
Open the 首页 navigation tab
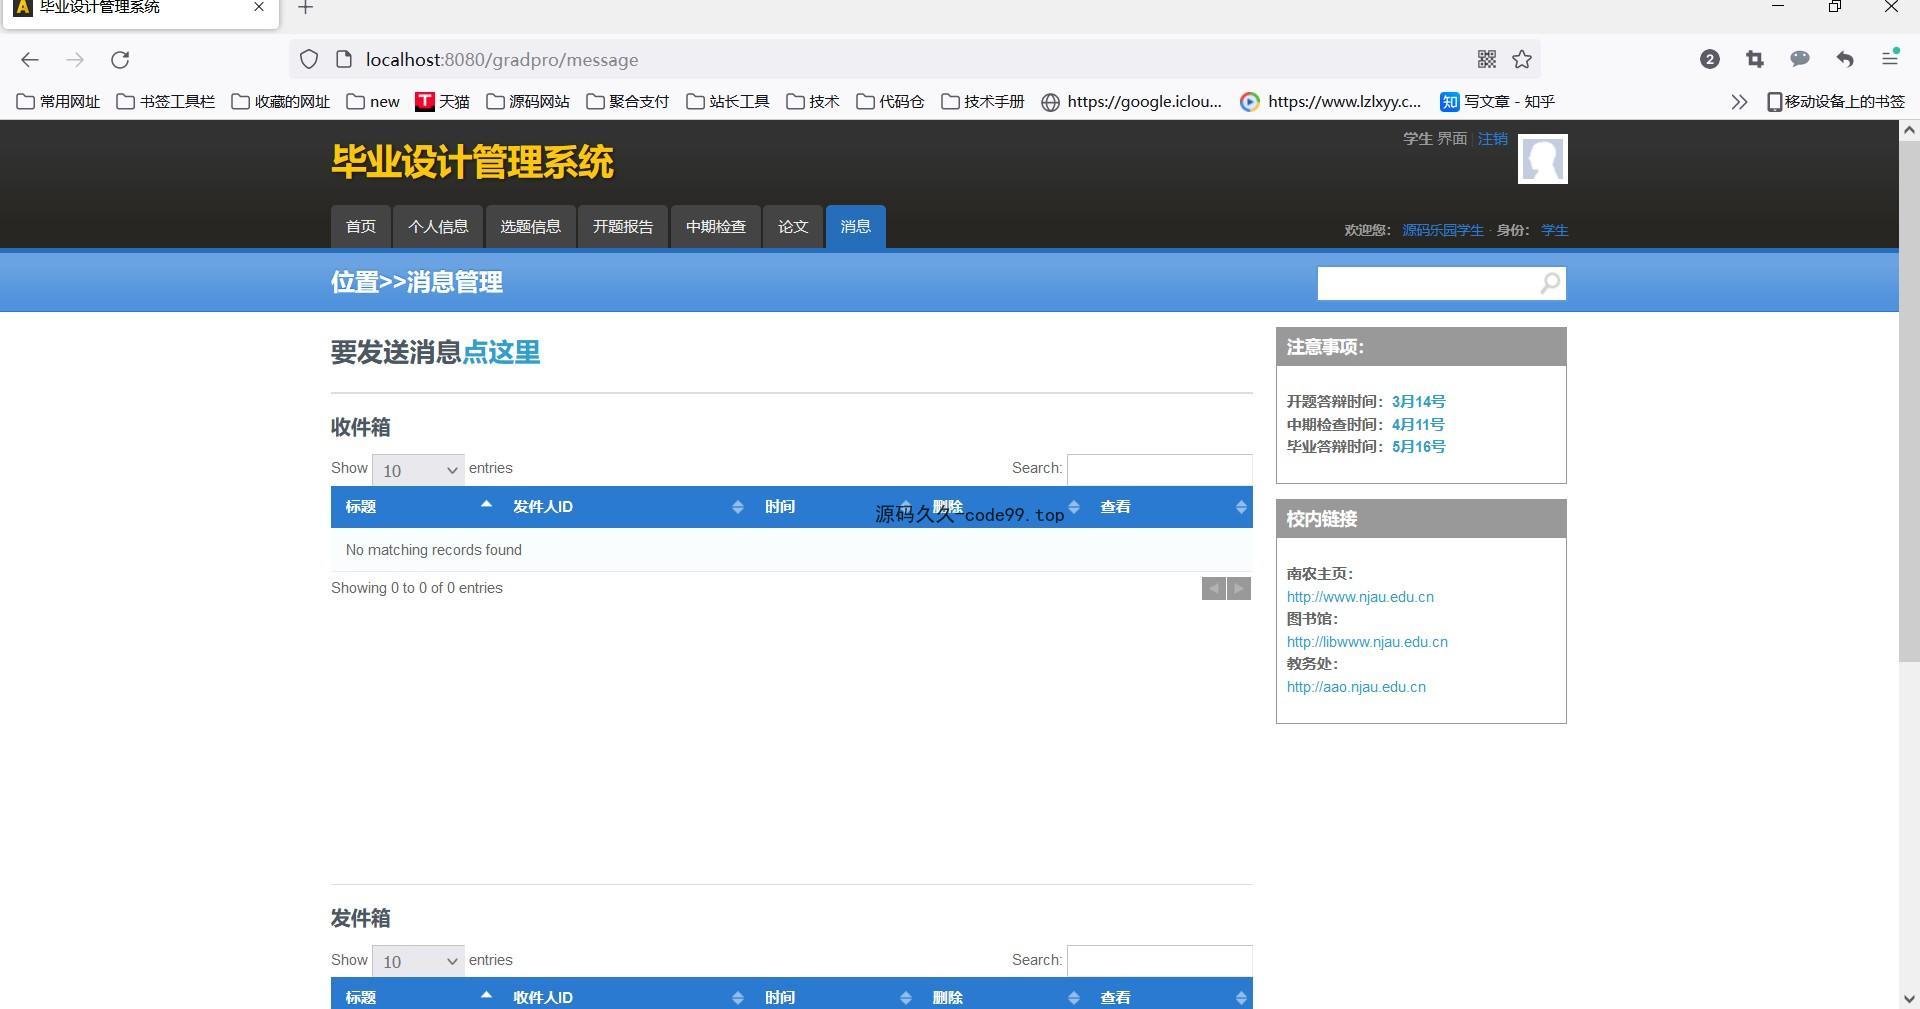pyautogui.click(x=361, y=227)
